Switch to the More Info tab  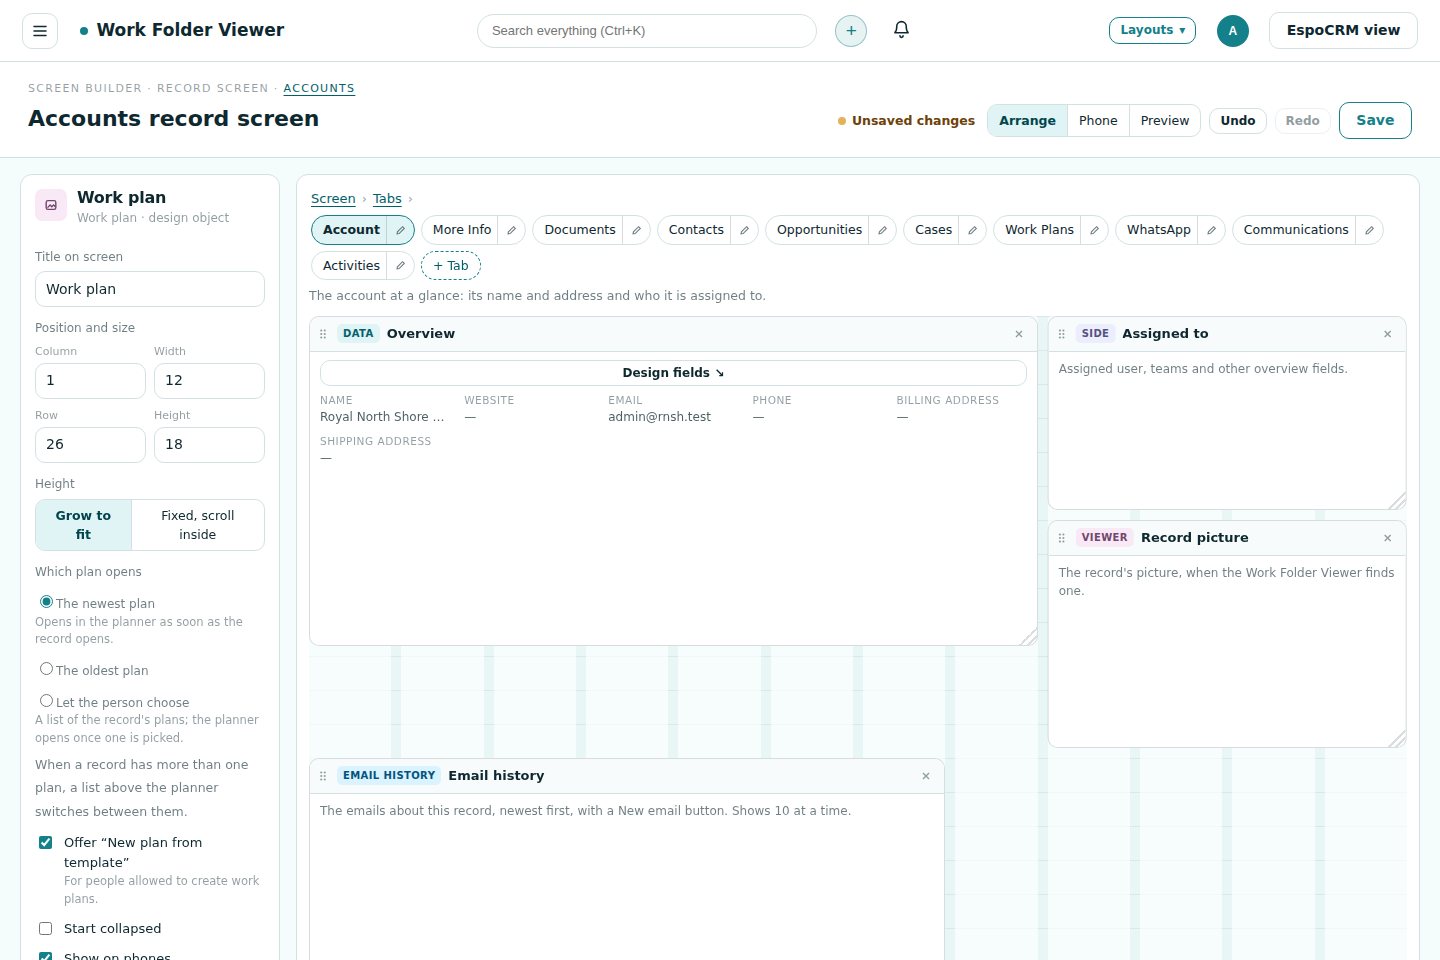462,230
